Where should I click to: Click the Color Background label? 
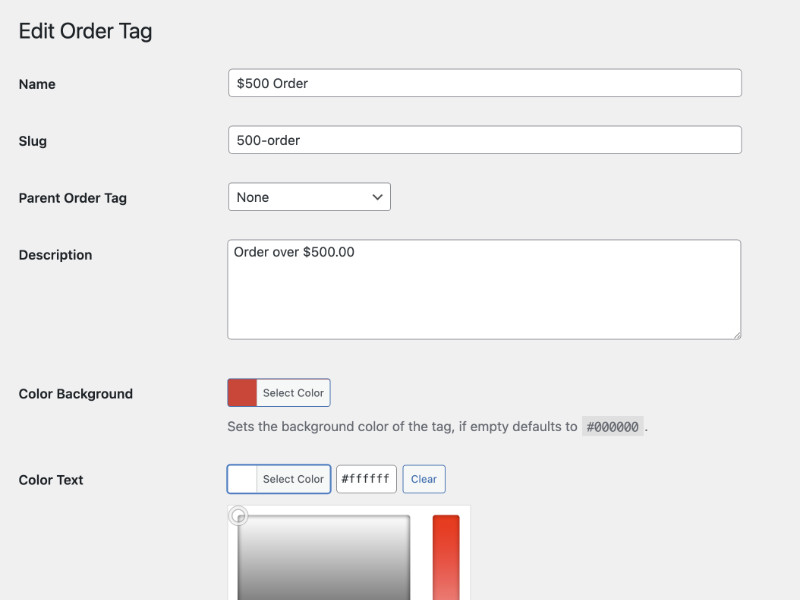click(76, 394)
